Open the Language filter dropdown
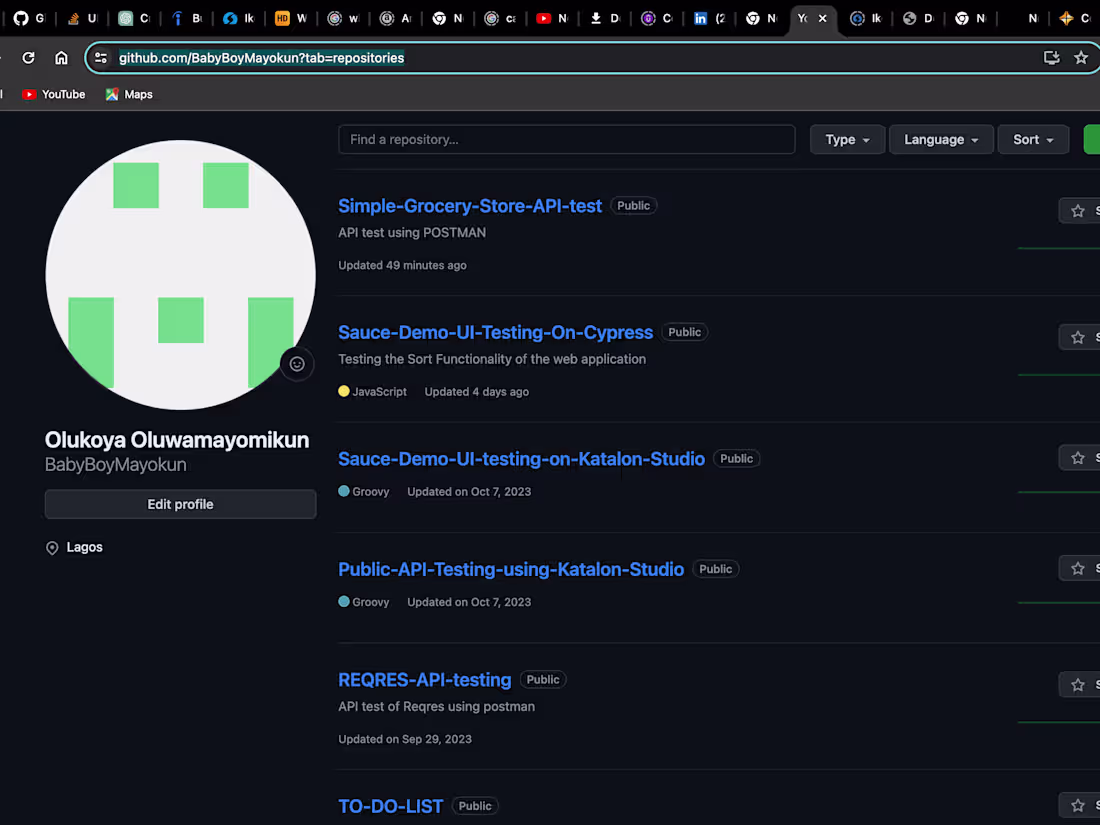Image resolution: width=1100 pixels, height=825 pixels. coord(941,140)
